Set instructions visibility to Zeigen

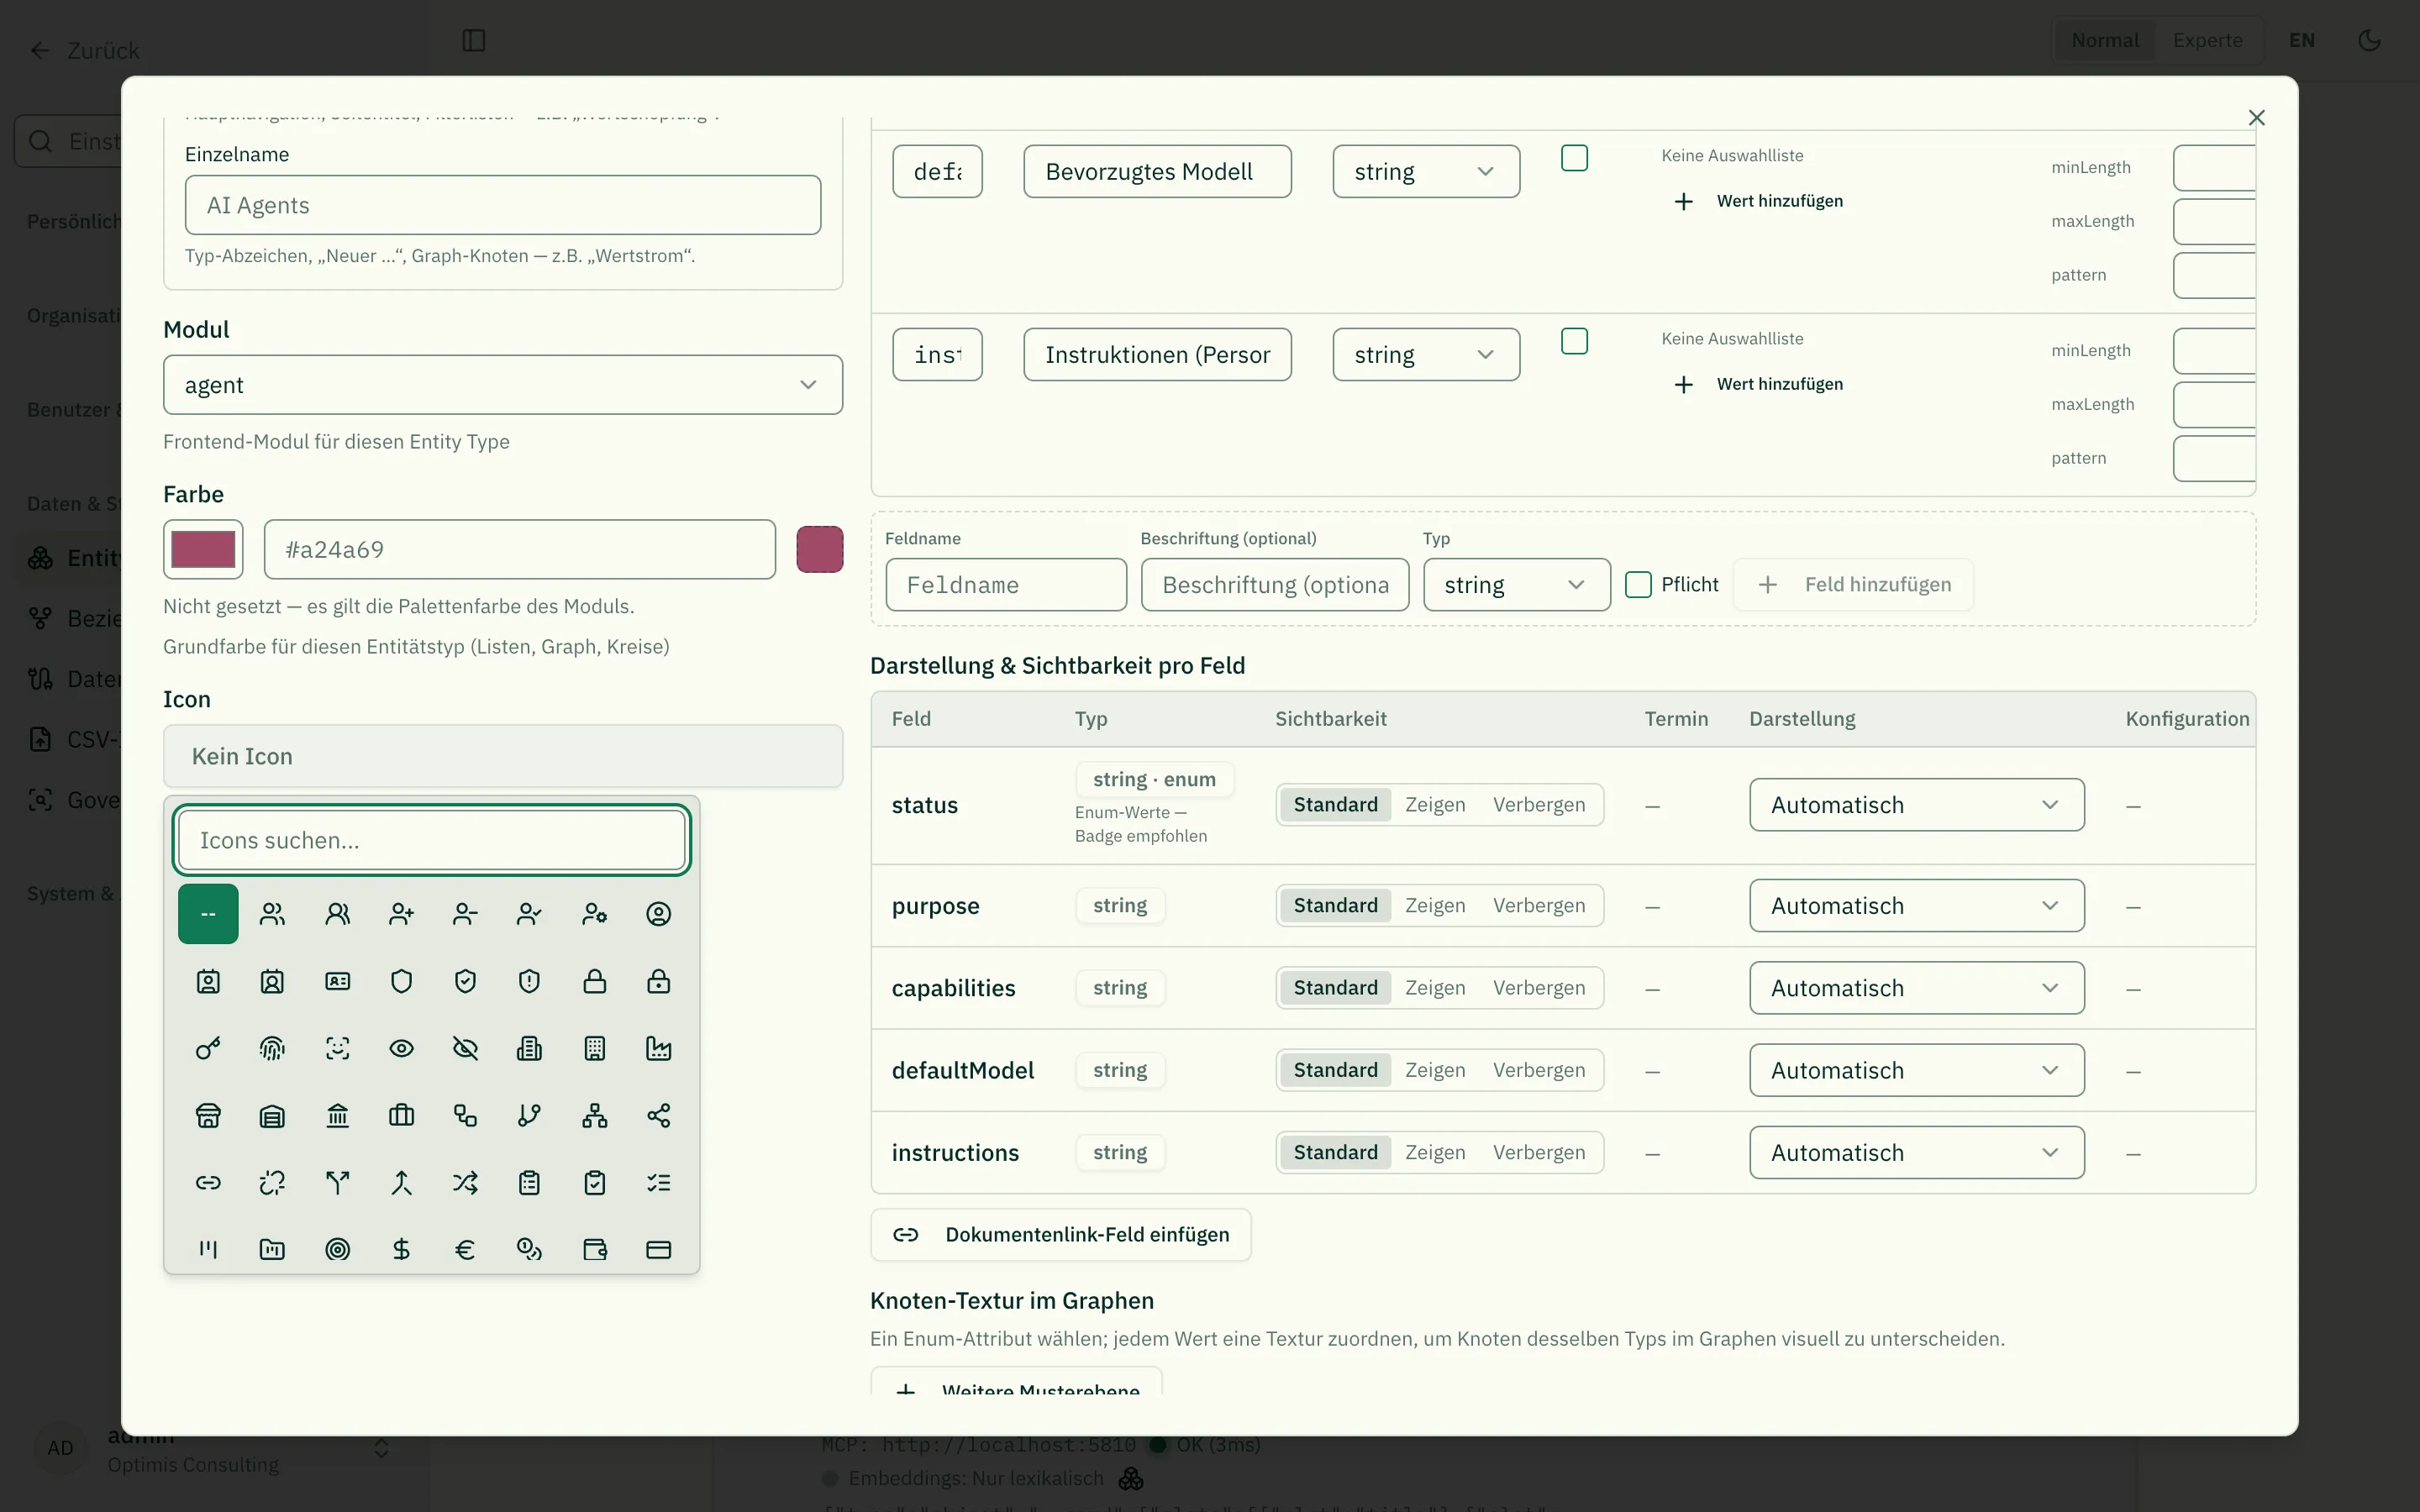coord(1435,1152)
